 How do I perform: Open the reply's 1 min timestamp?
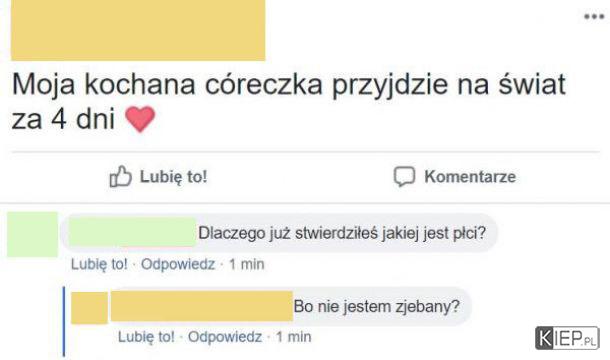click(294, 337)
